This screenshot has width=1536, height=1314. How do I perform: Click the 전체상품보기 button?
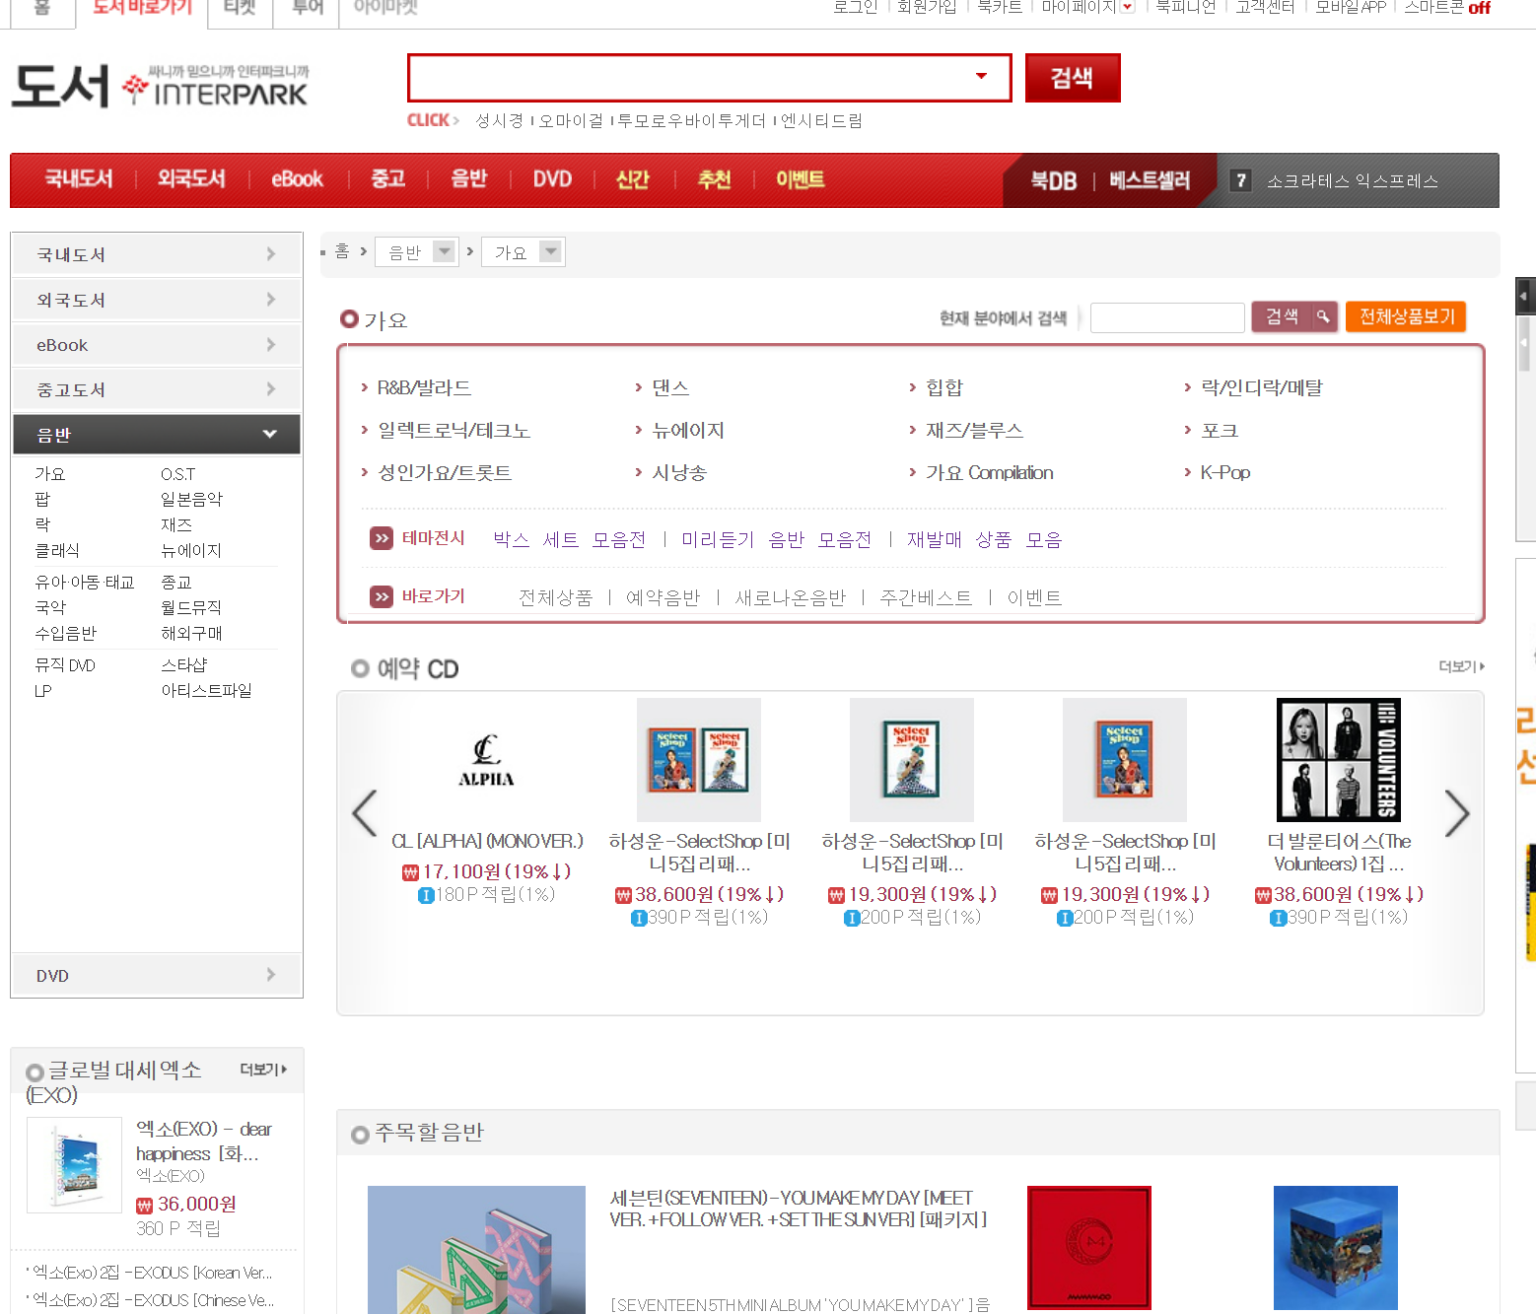[x=1405, y=316]
